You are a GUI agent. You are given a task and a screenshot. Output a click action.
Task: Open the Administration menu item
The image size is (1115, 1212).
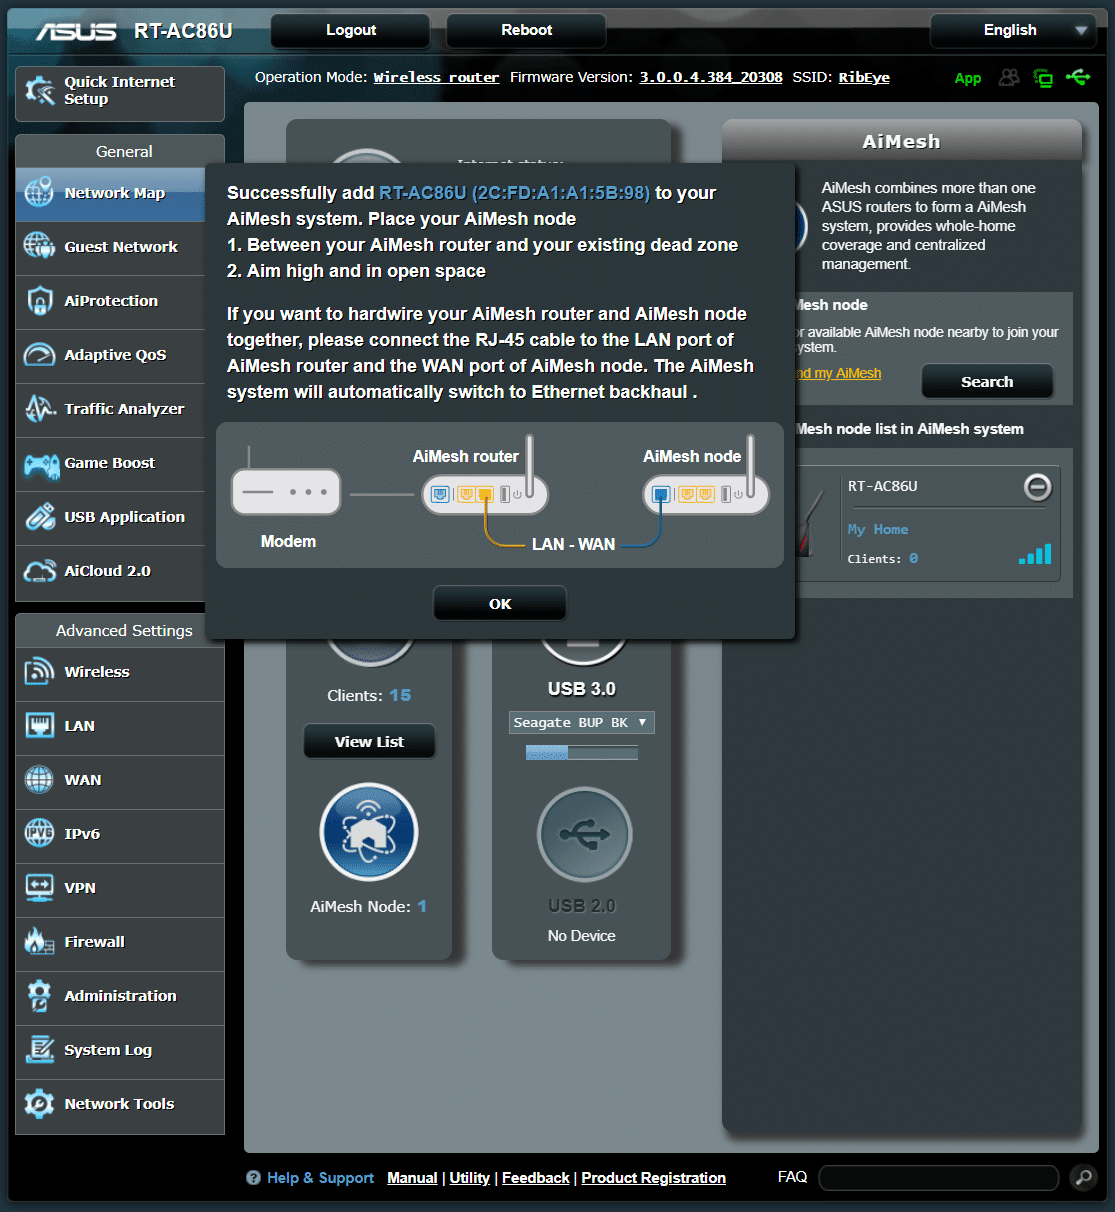click(x=120, y=996)
